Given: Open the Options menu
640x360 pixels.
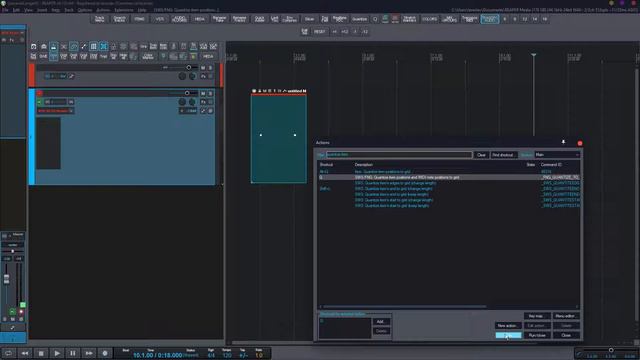Looking at the screenshot, I should pyautogui.click(x=84, y=10).
